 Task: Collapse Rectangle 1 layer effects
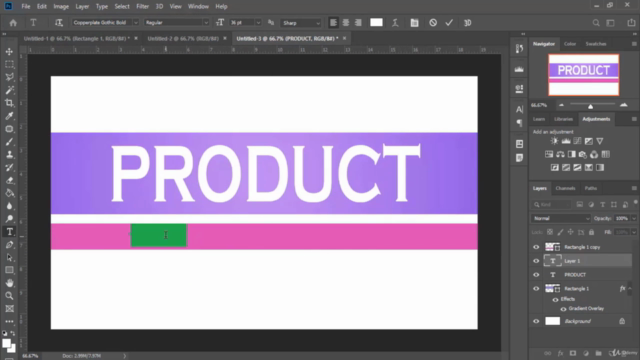pyautogui.click(x=630, y=289)
